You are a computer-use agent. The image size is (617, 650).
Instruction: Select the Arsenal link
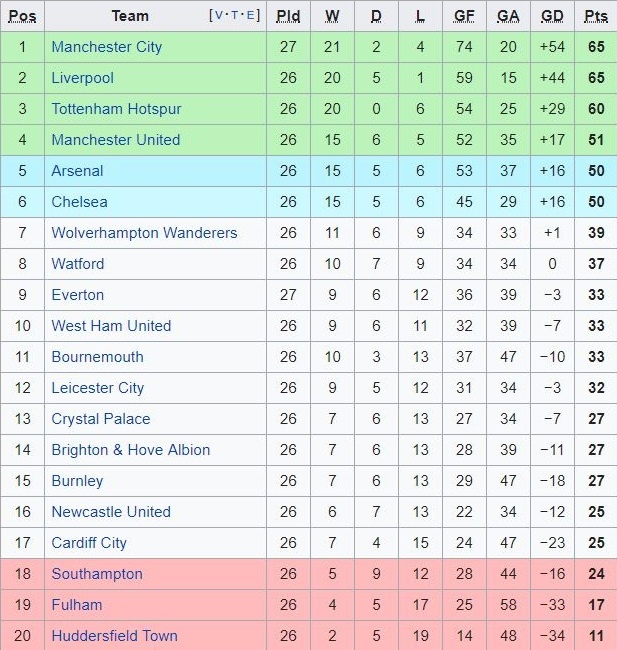pyautogui.click(x=77, y=171)
